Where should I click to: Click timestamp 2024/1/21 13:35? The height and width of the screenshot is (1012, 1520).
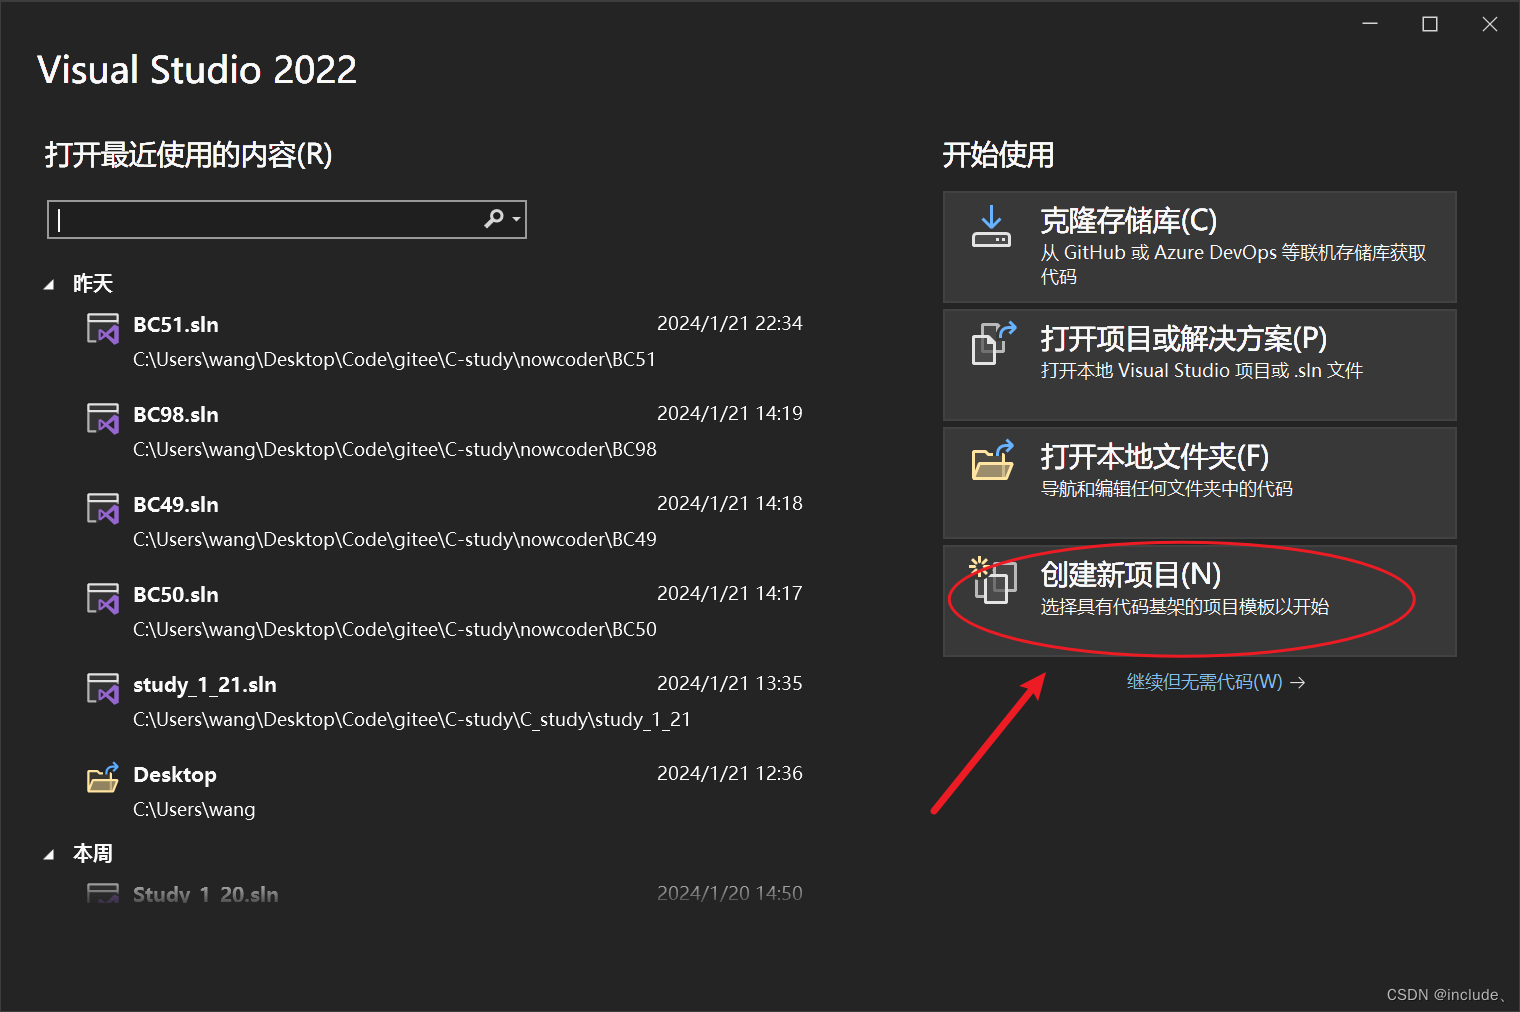coord(729,683)
